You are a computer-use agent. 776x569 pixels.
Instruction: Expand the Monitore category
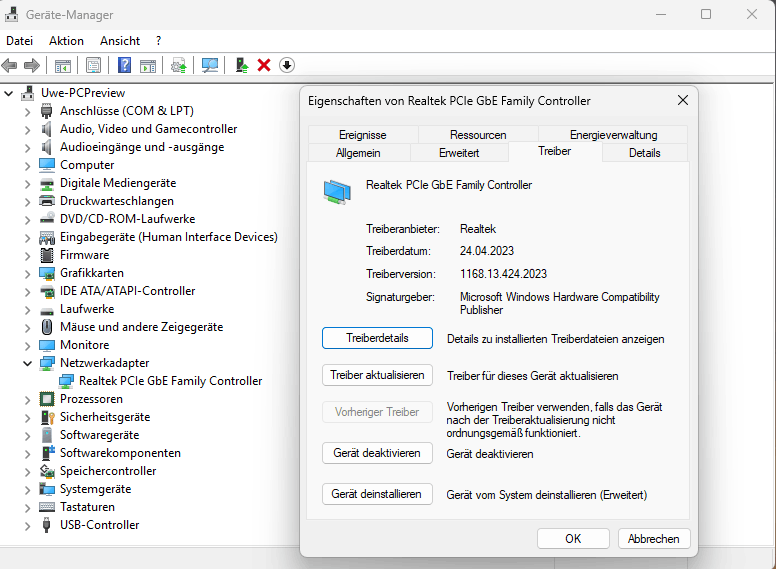pyautogui.click(x=27, y=345)
